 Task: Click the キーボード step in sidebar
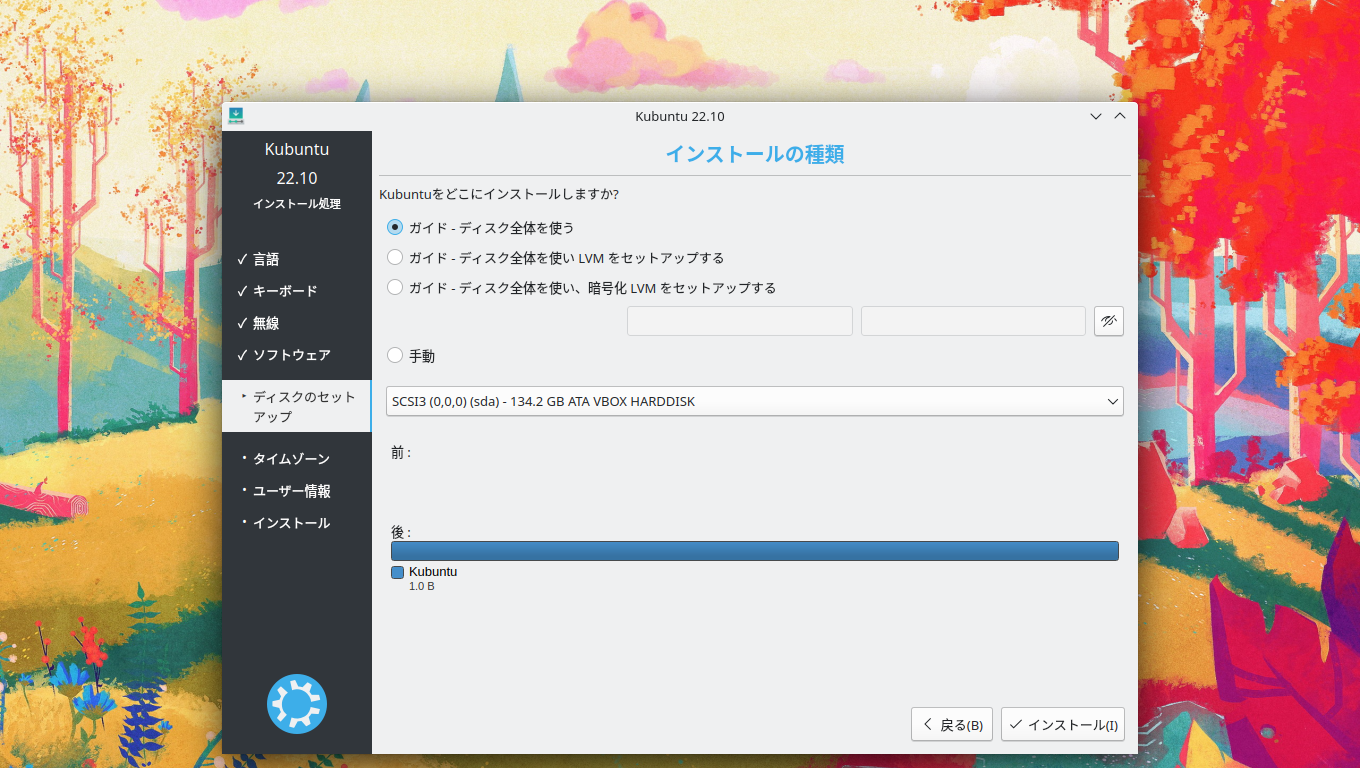pyautogui.click(x=285, y=291)
